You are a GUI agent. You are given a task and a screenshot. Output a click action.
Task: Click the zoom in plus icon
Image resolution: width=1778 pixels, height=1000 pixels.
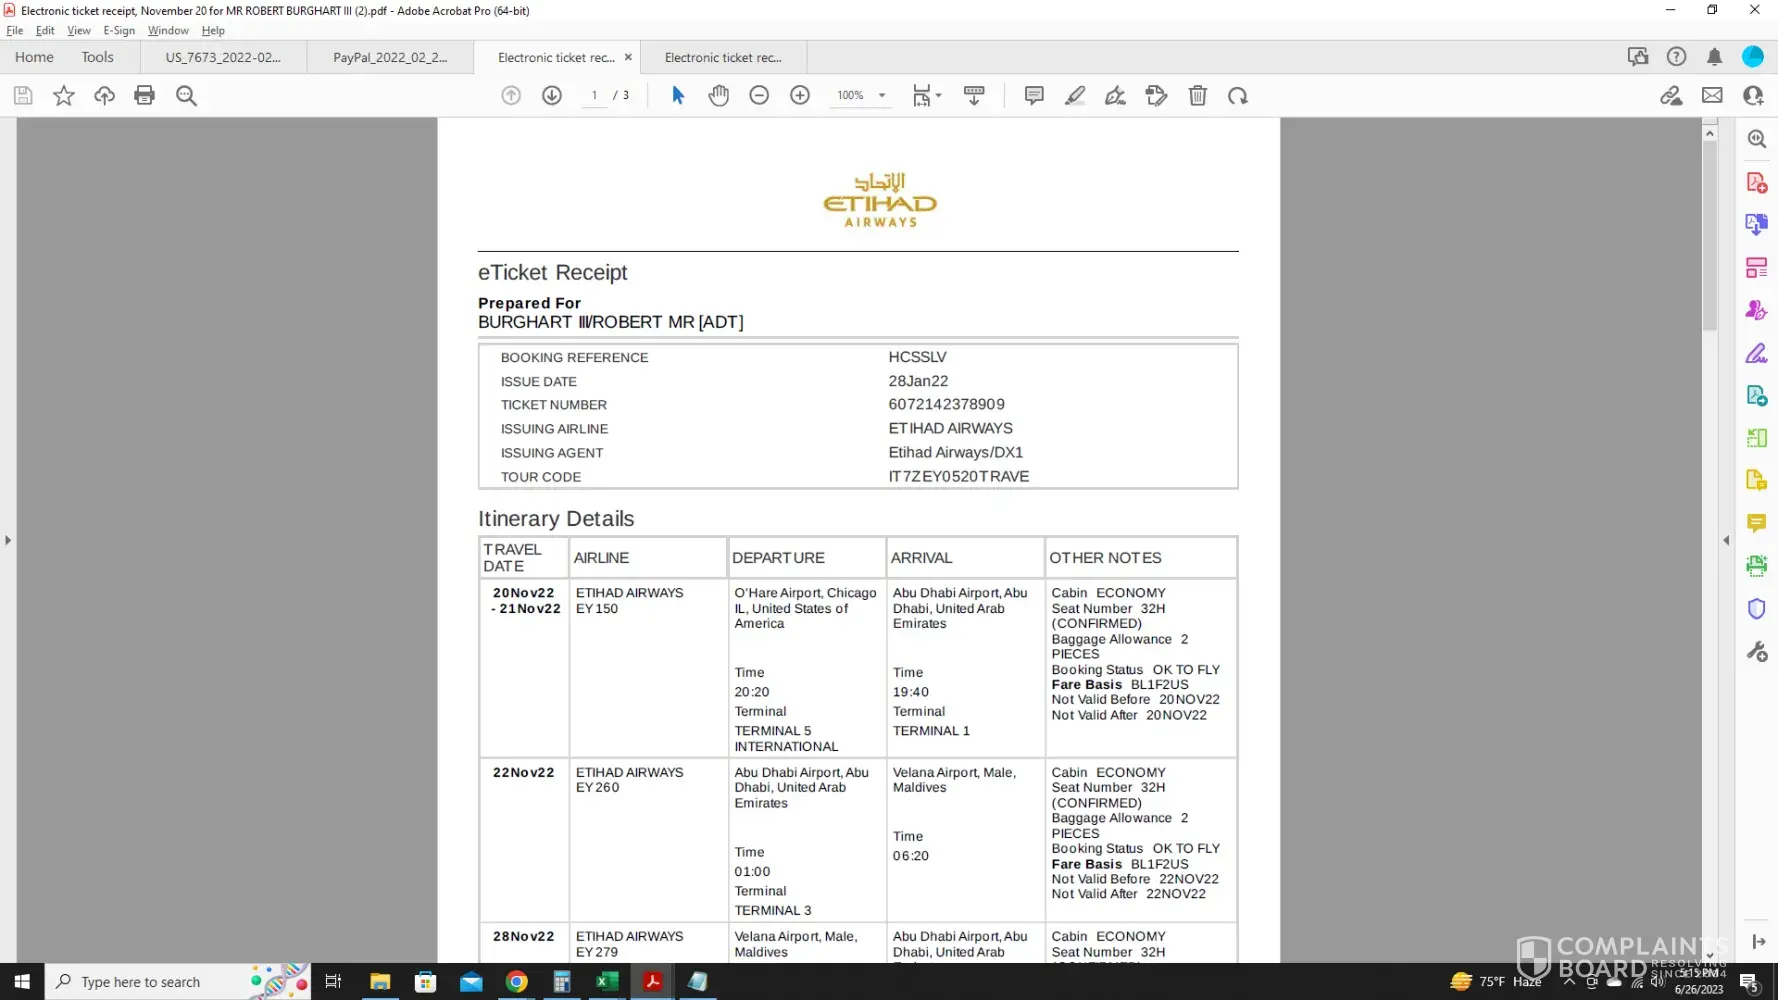tap(800, 96)
